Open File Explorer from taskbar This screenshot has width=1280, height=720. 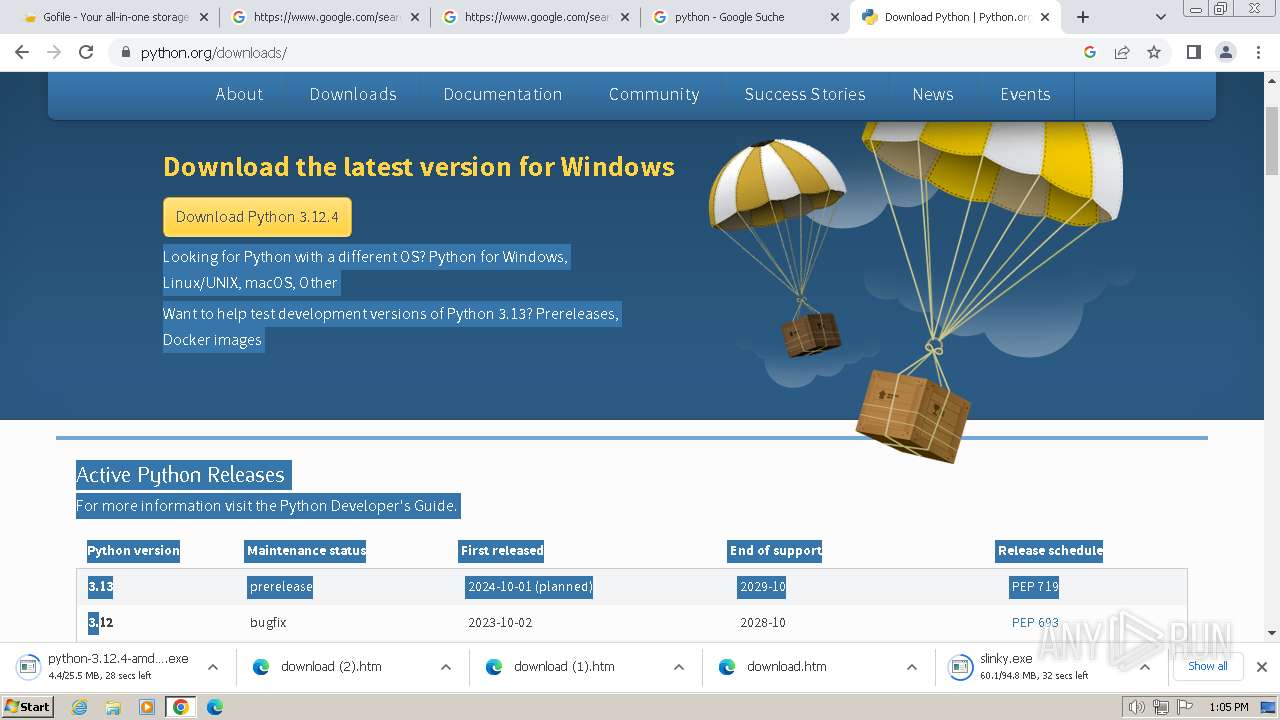113,707
